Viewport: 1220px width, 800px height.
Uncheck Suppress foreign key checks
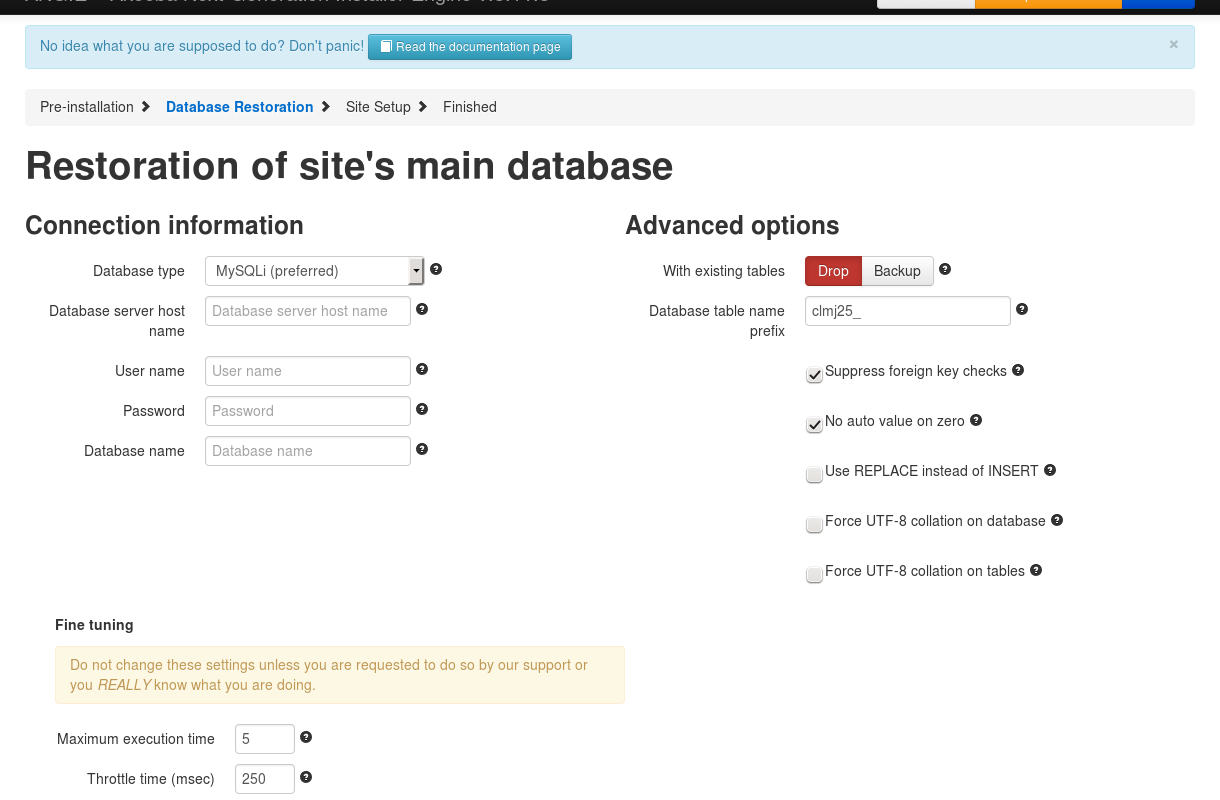pyautogui.click(x=814, y=374)
